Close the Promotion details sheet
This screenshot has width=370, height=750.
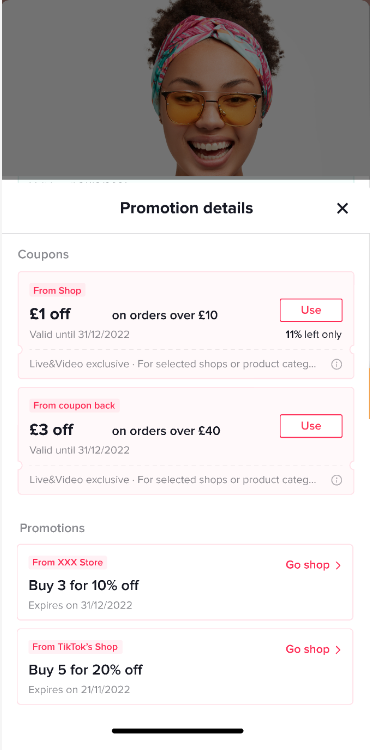coord(342,208)
